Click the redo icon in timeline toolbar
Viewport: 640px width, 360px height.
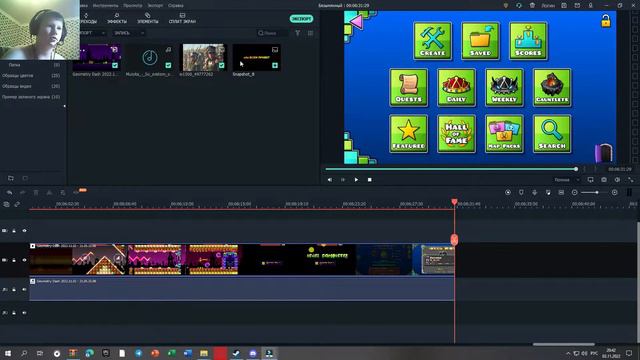click(x=23, y=193)
